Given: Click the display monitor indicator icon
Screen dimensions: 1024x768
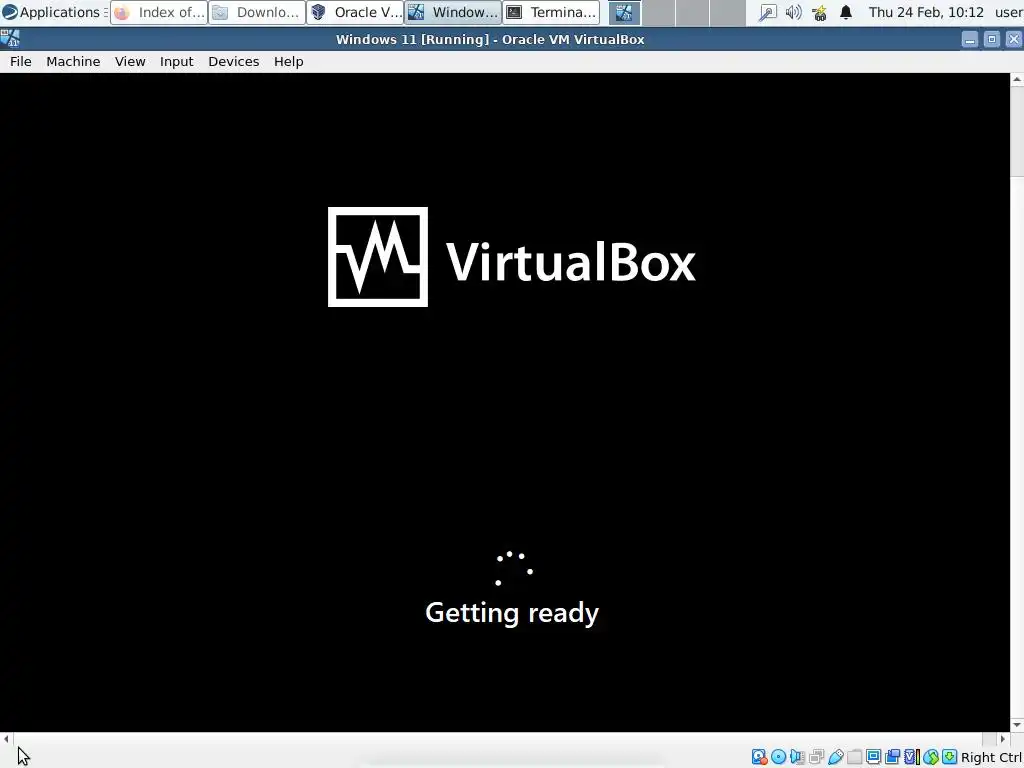Looking at the screenshot, I should tap(873, 757).
